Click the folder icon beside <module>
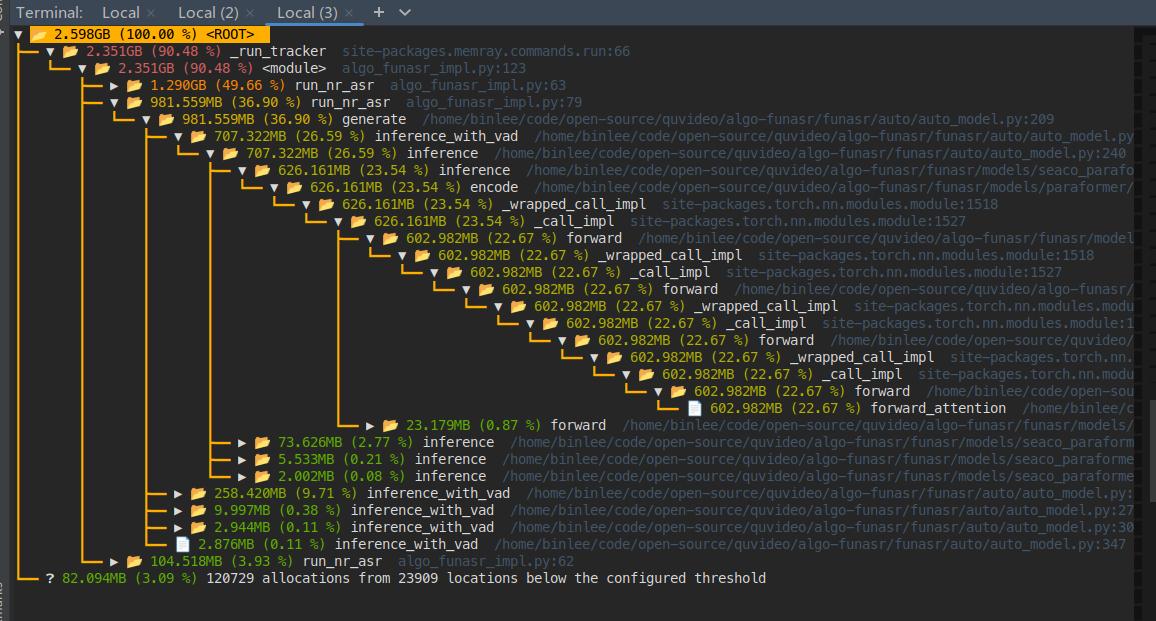 pyautogui.click(x=102, y=69)
